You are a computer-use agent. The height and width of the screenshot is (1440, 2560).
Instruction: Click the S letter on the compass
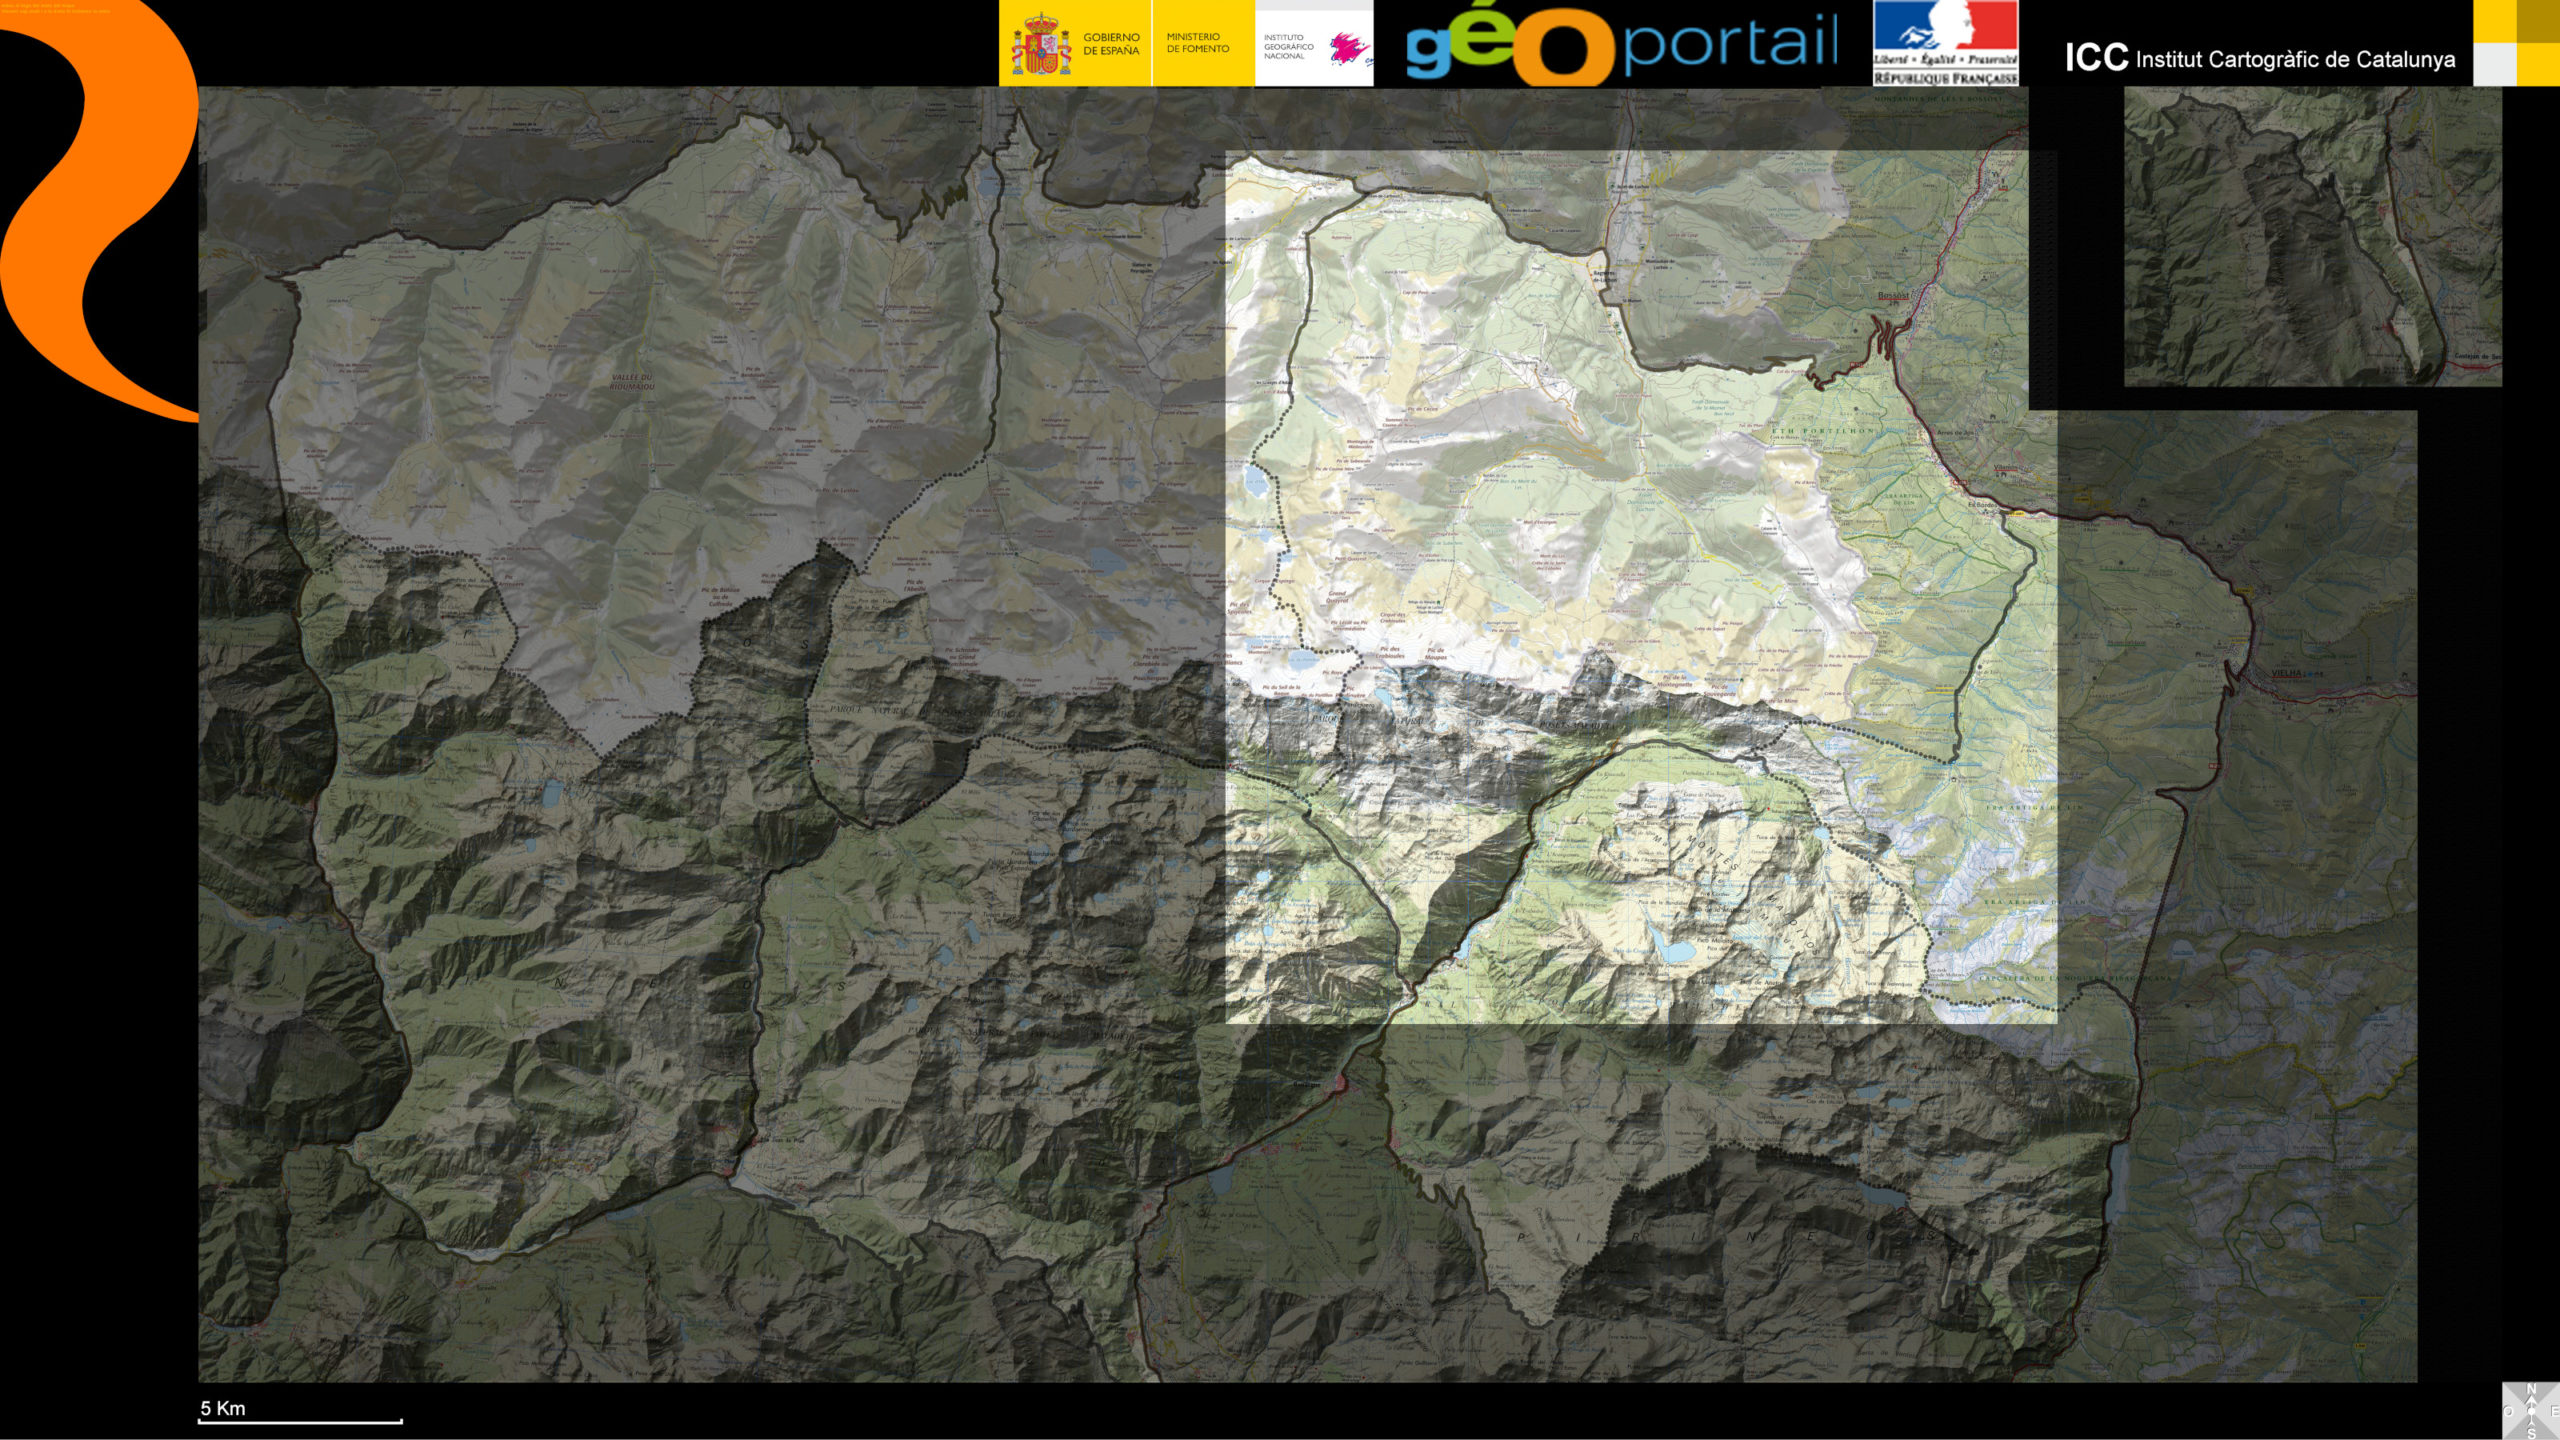2531,1433
